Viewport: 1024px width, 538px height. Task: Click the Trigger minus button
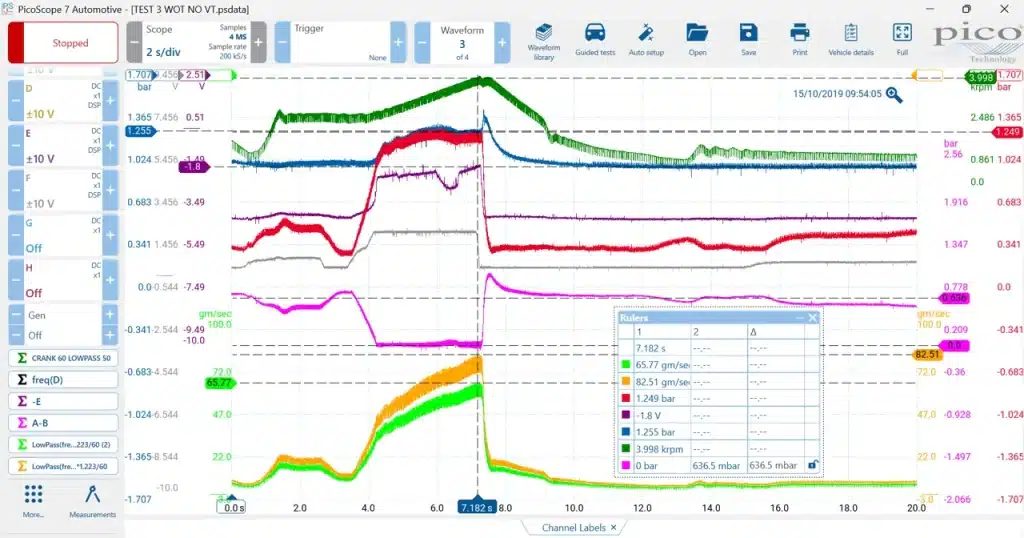click(282, 42)
